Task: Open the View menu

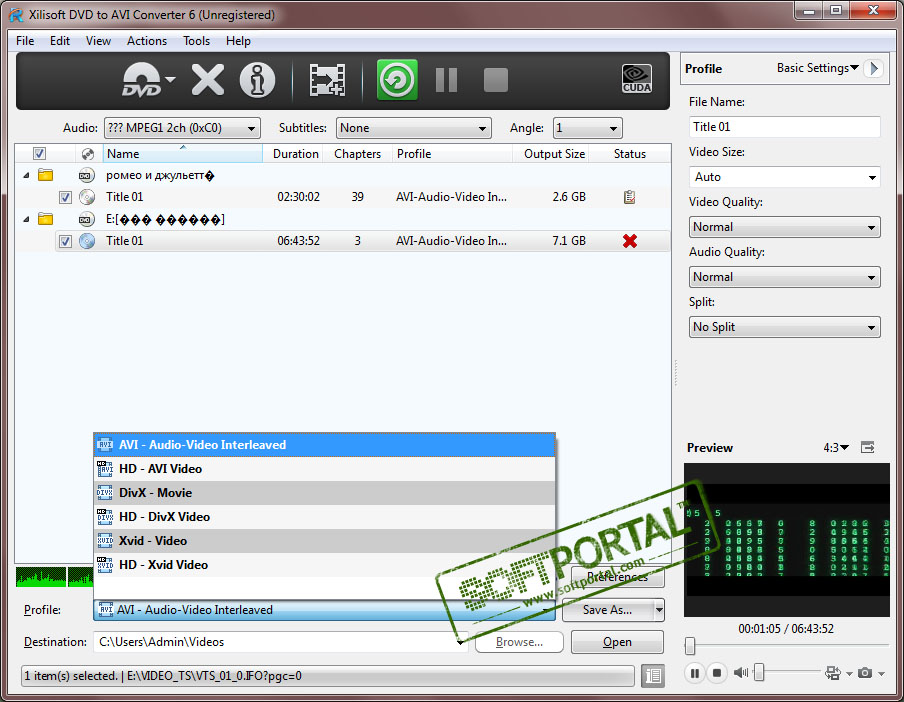Action: point(98,41)
